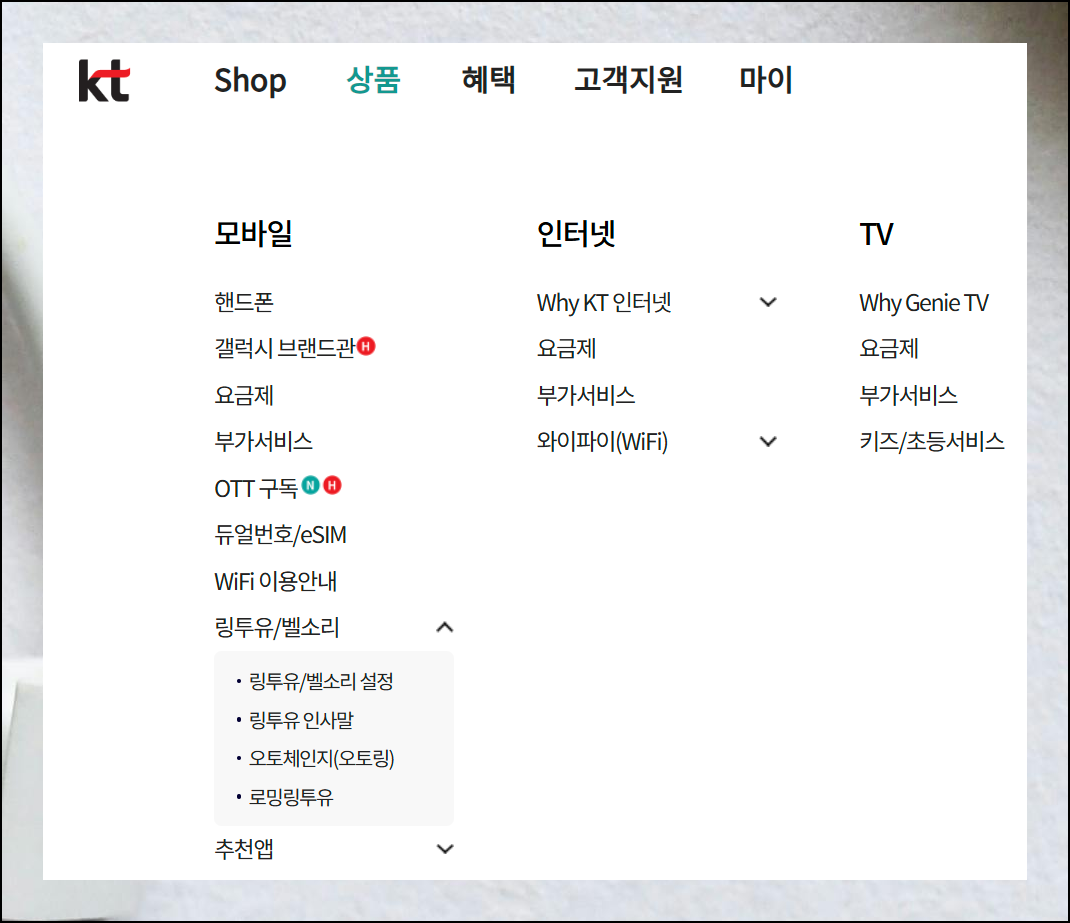The height and width of the screenshot is (923, 1070).
Task: Click the green N badge beside OTT 구독
Action: click(310, 485)
